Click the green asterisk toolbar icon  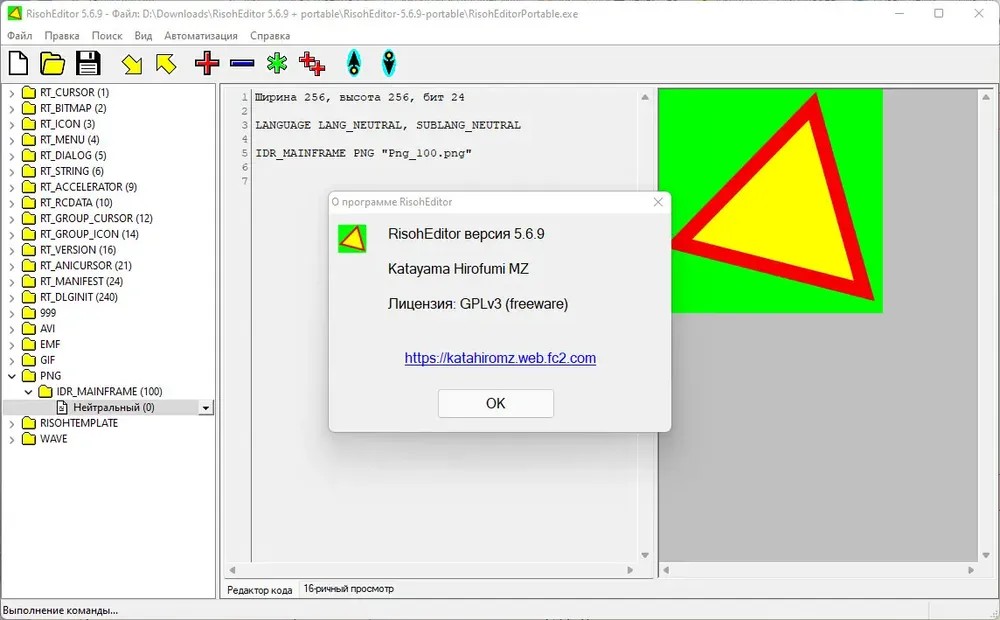[277, 63]
